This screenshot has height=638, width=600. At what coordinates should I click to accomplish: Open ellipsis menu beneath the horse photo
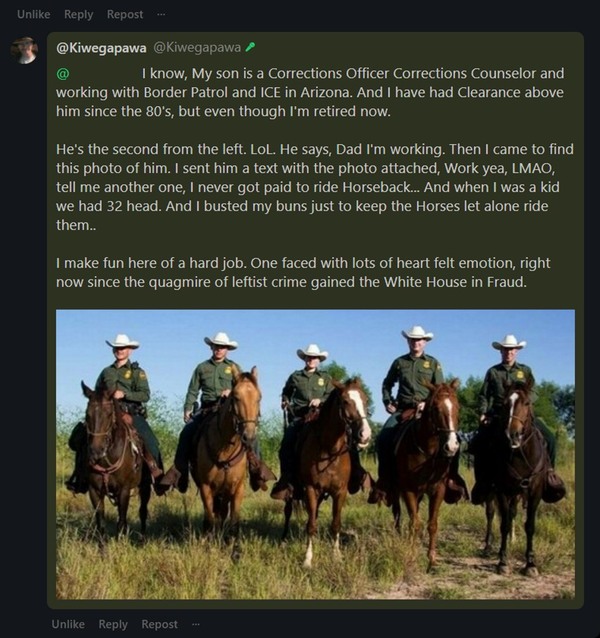(196, 624)
